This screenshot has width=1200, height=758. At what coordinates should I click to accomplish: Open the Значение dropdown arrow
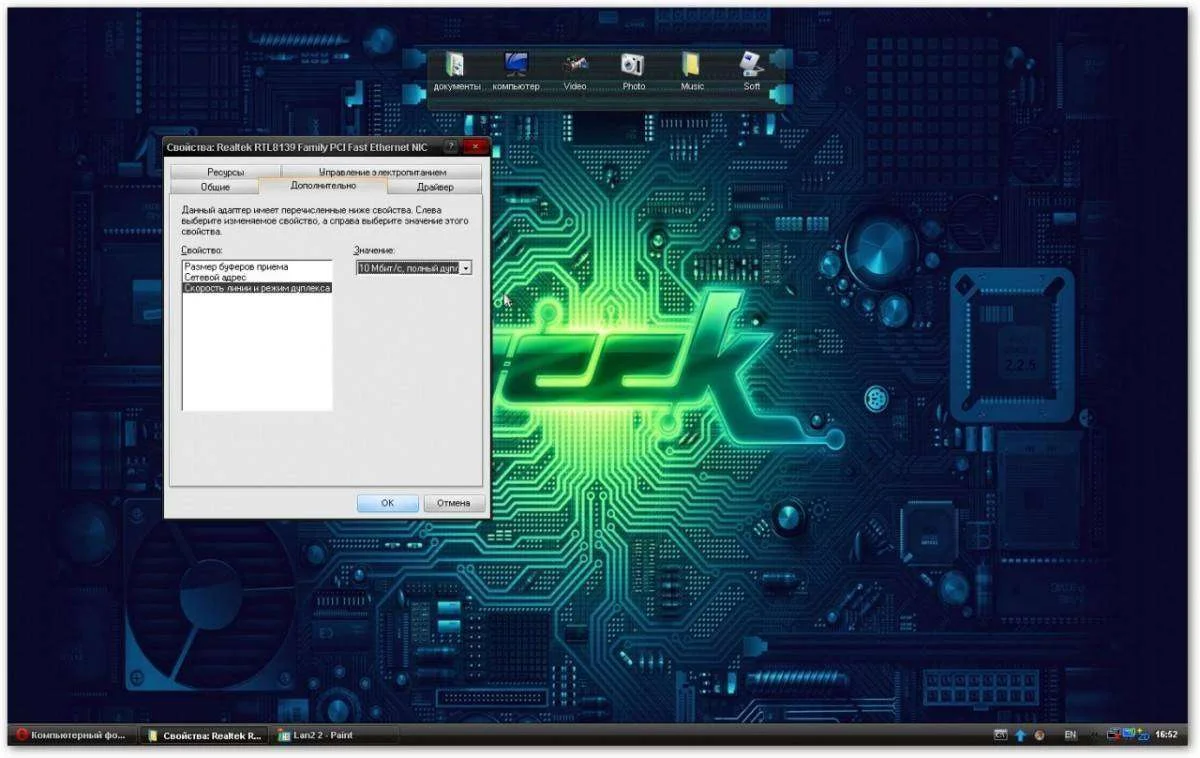point(466,268)
